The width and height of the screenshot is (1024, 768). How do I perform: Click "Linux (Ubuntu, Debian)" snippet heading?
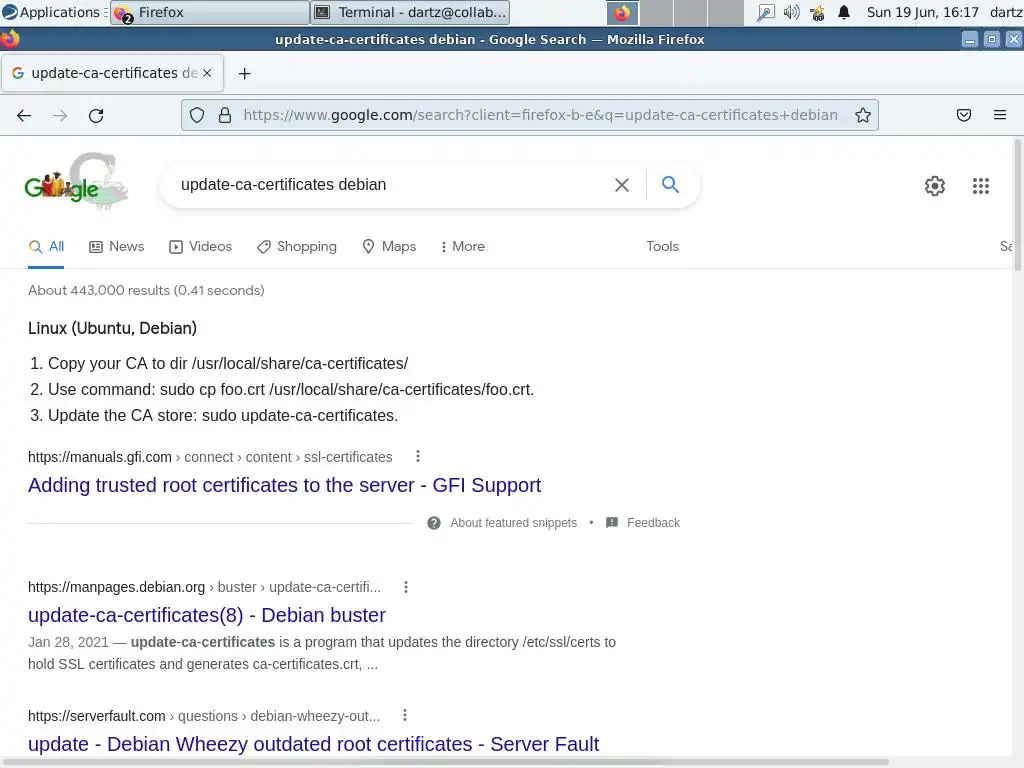point(112,328)
